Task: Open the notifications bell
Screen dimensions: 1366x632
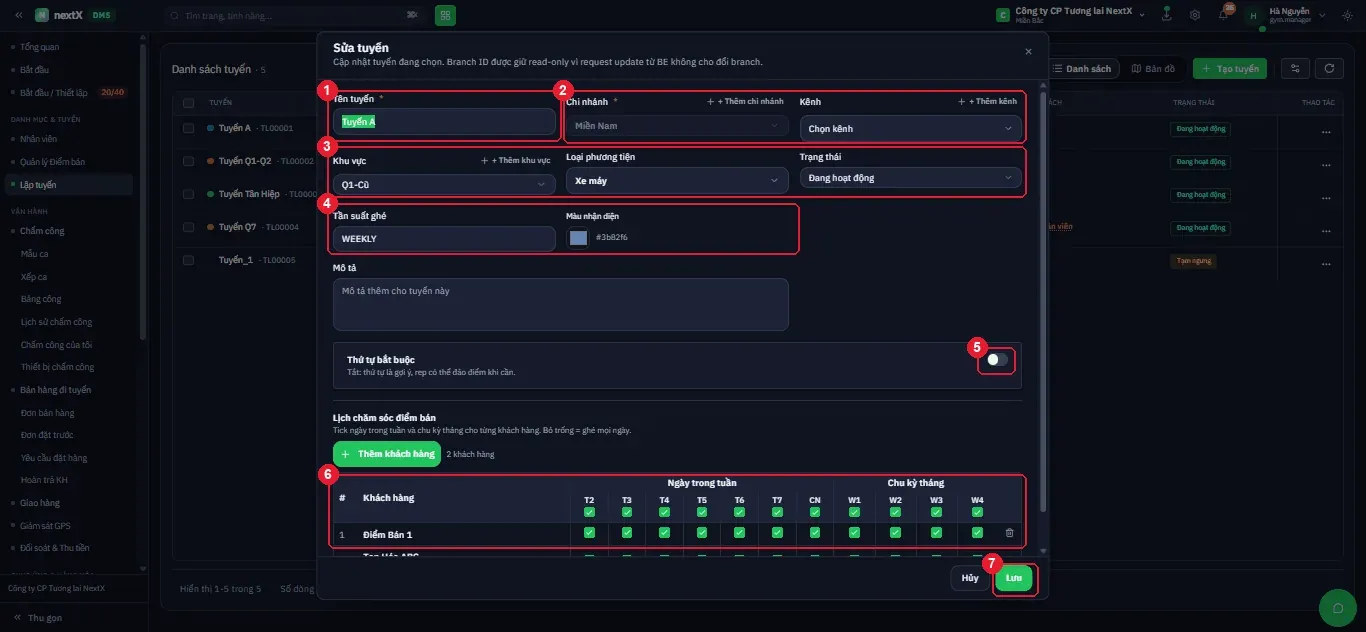Action: coord(1223,15)
